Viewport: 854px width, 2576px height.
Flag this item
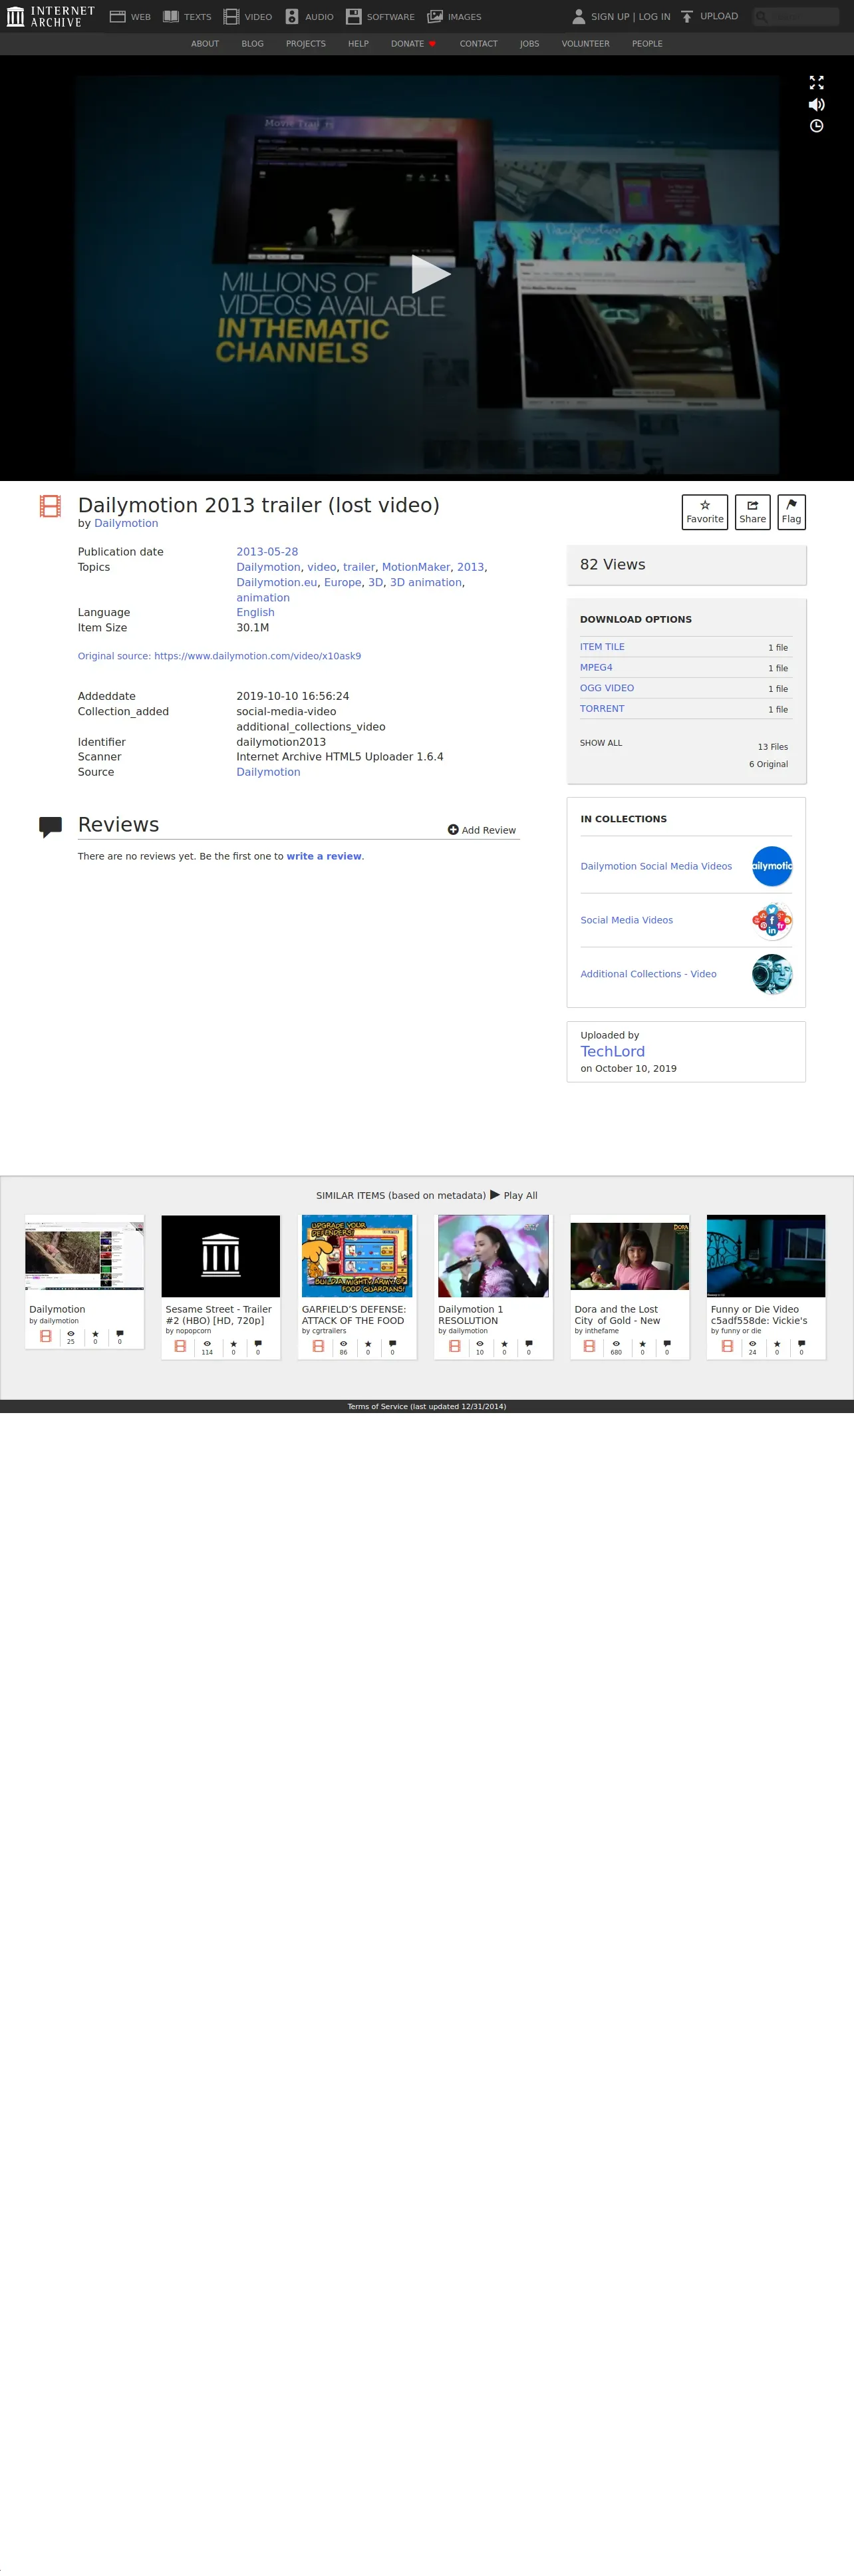791,512
